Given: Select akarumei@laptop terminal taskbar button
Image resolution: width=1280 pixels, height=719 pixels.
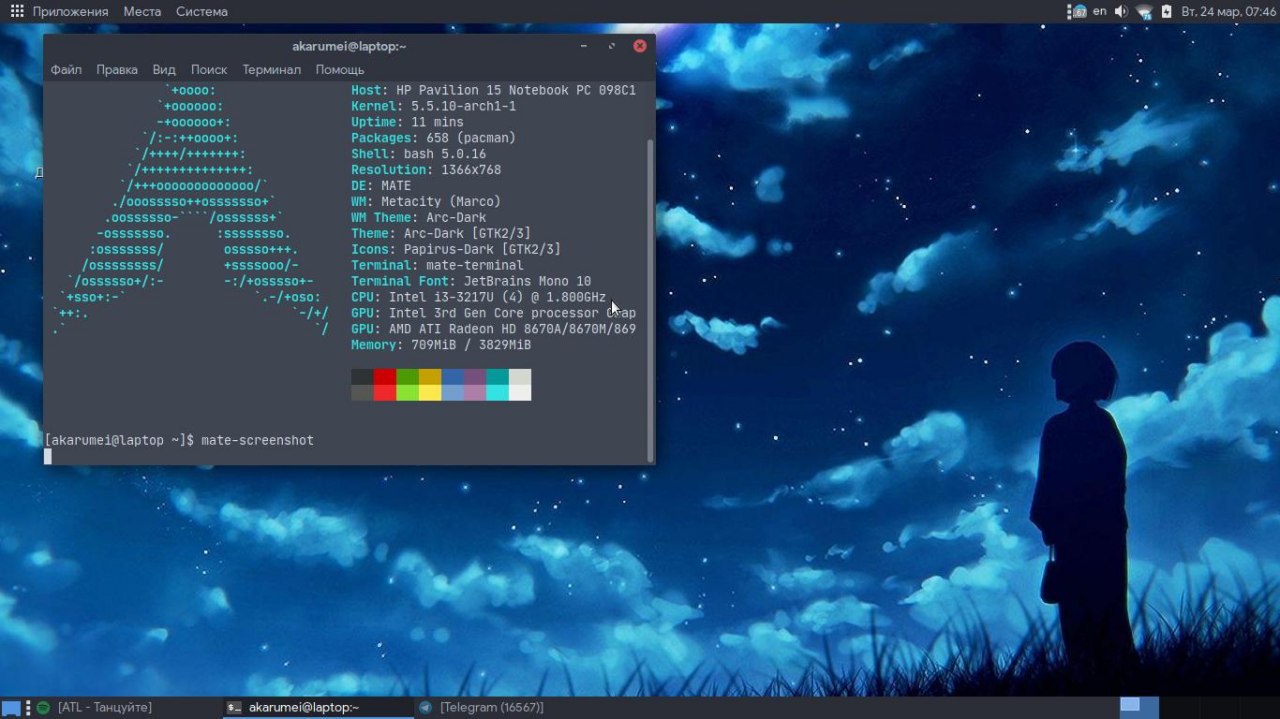Looking at the screenshot, I should pyautogui.click(x=317, y=708).
